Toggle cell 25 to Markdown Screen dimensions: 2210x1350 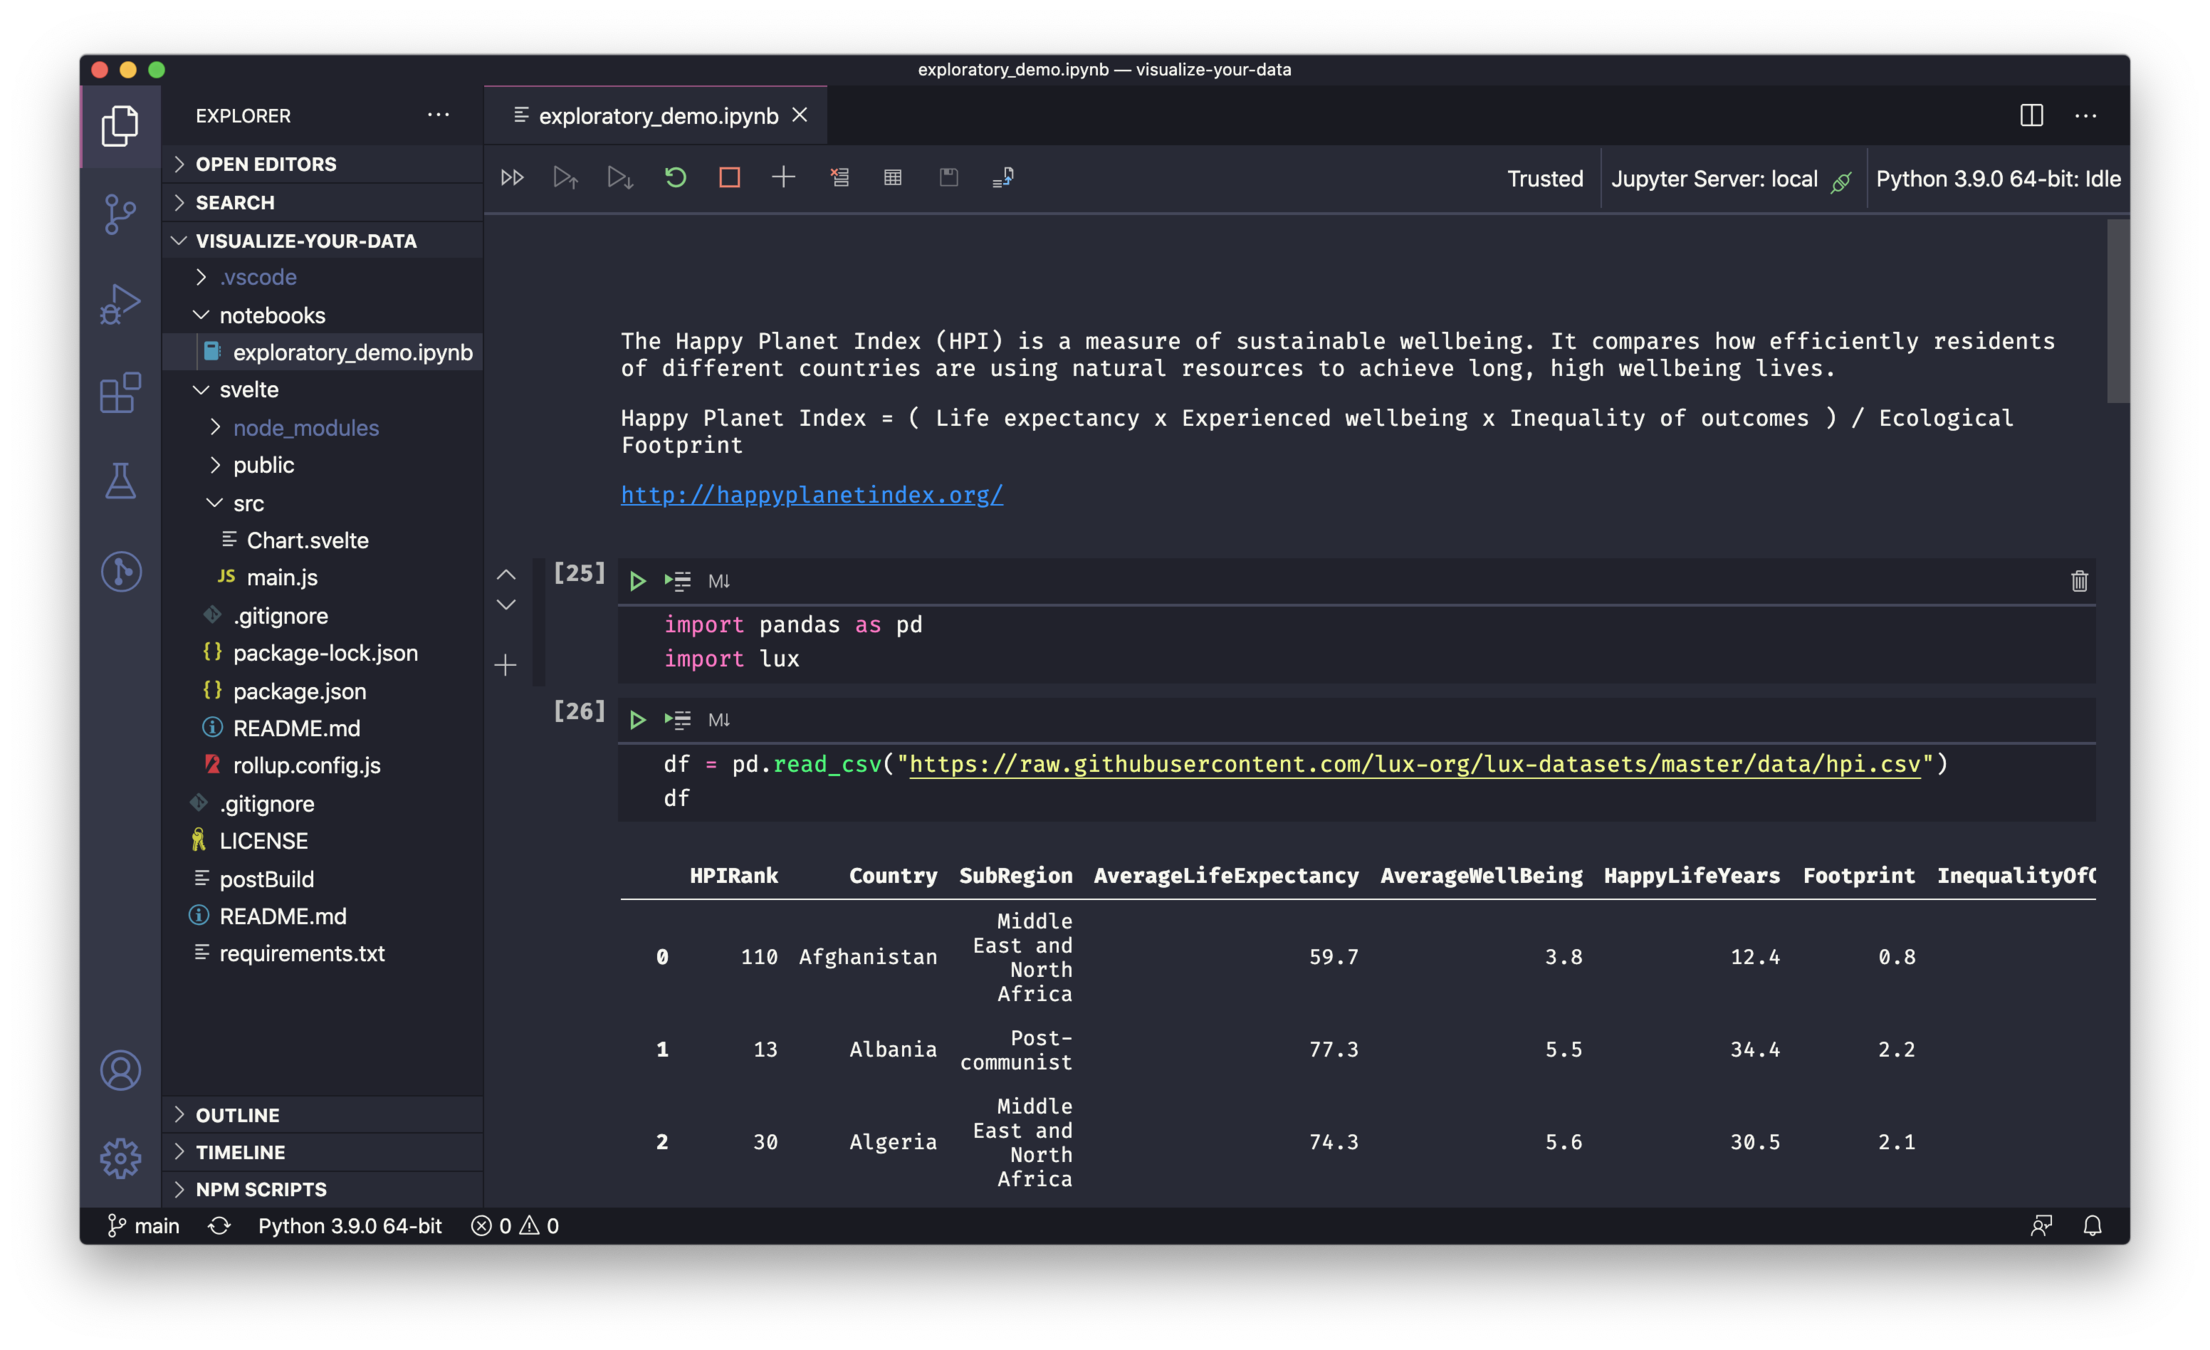[718, 581]
